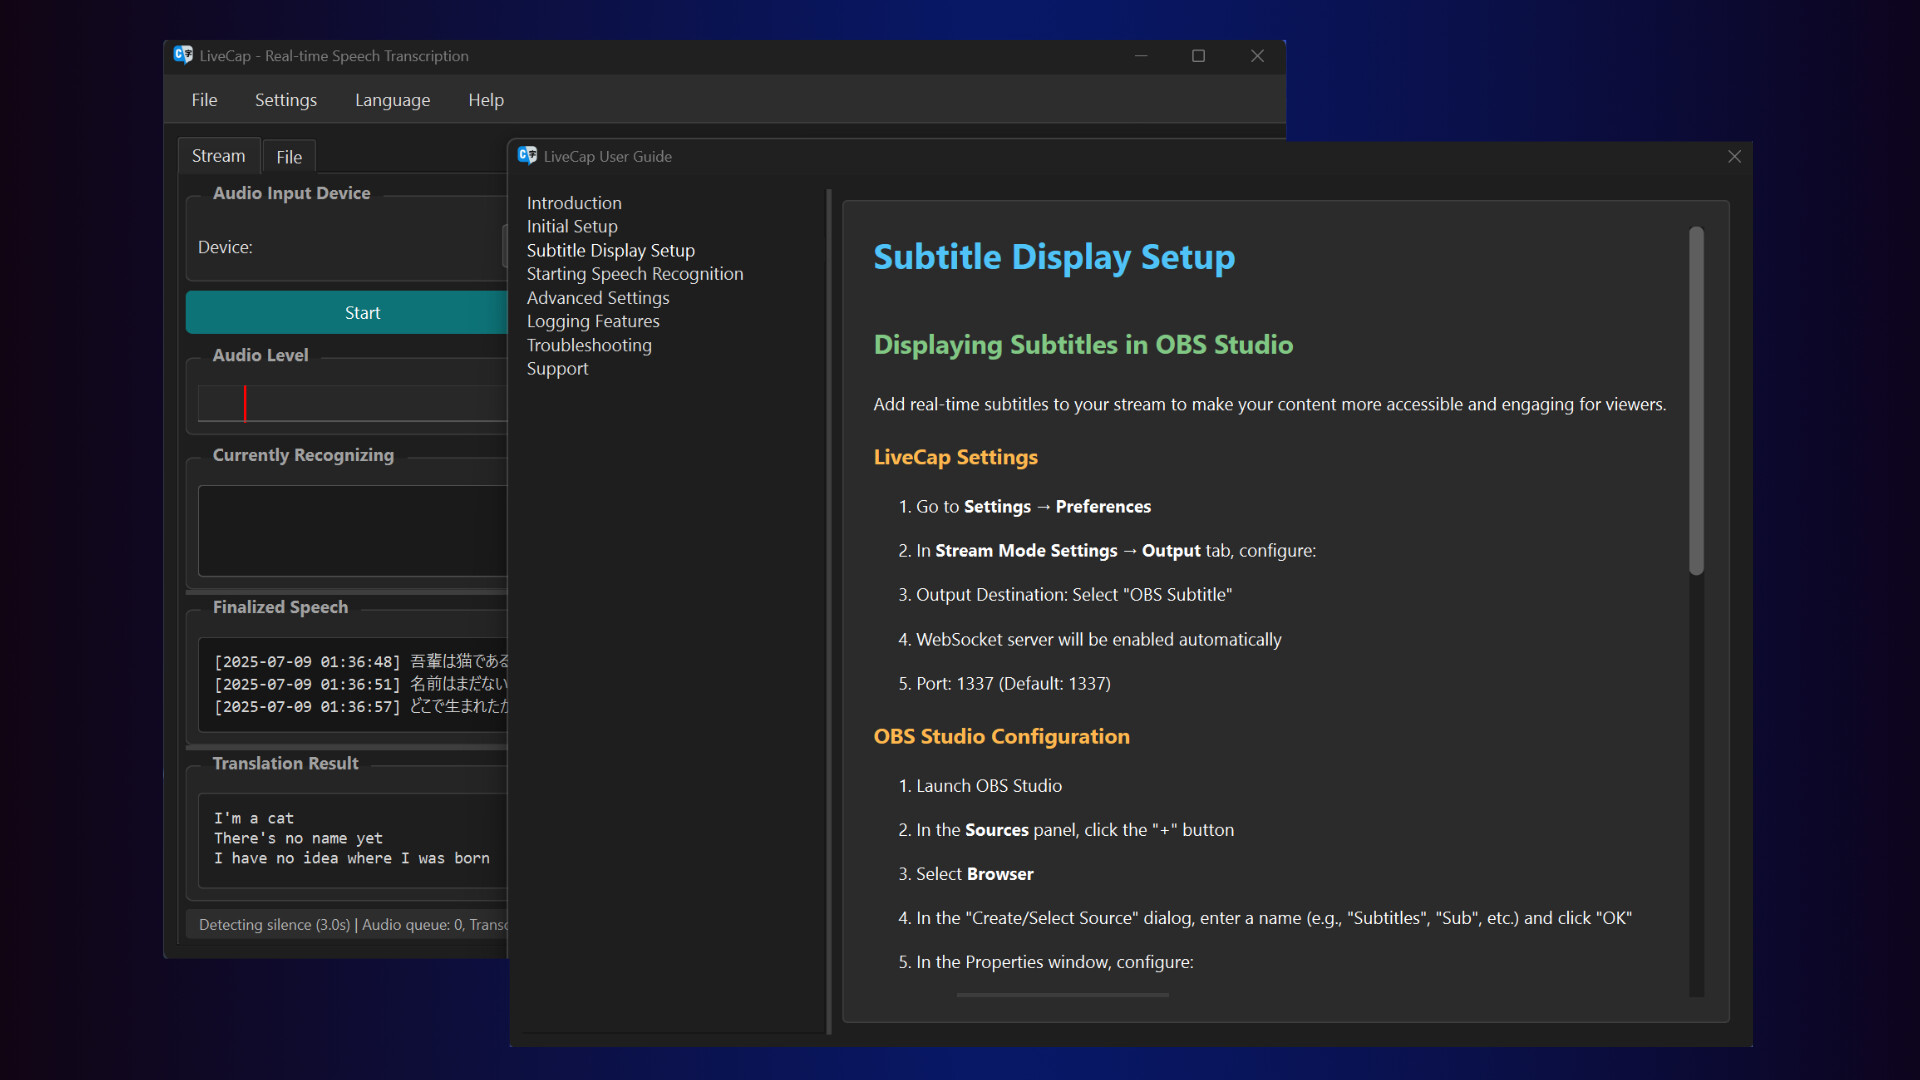Screen dimensions: 1920x1080
Task: Open the Initial Setup section
Action: [x=572, y=226]
